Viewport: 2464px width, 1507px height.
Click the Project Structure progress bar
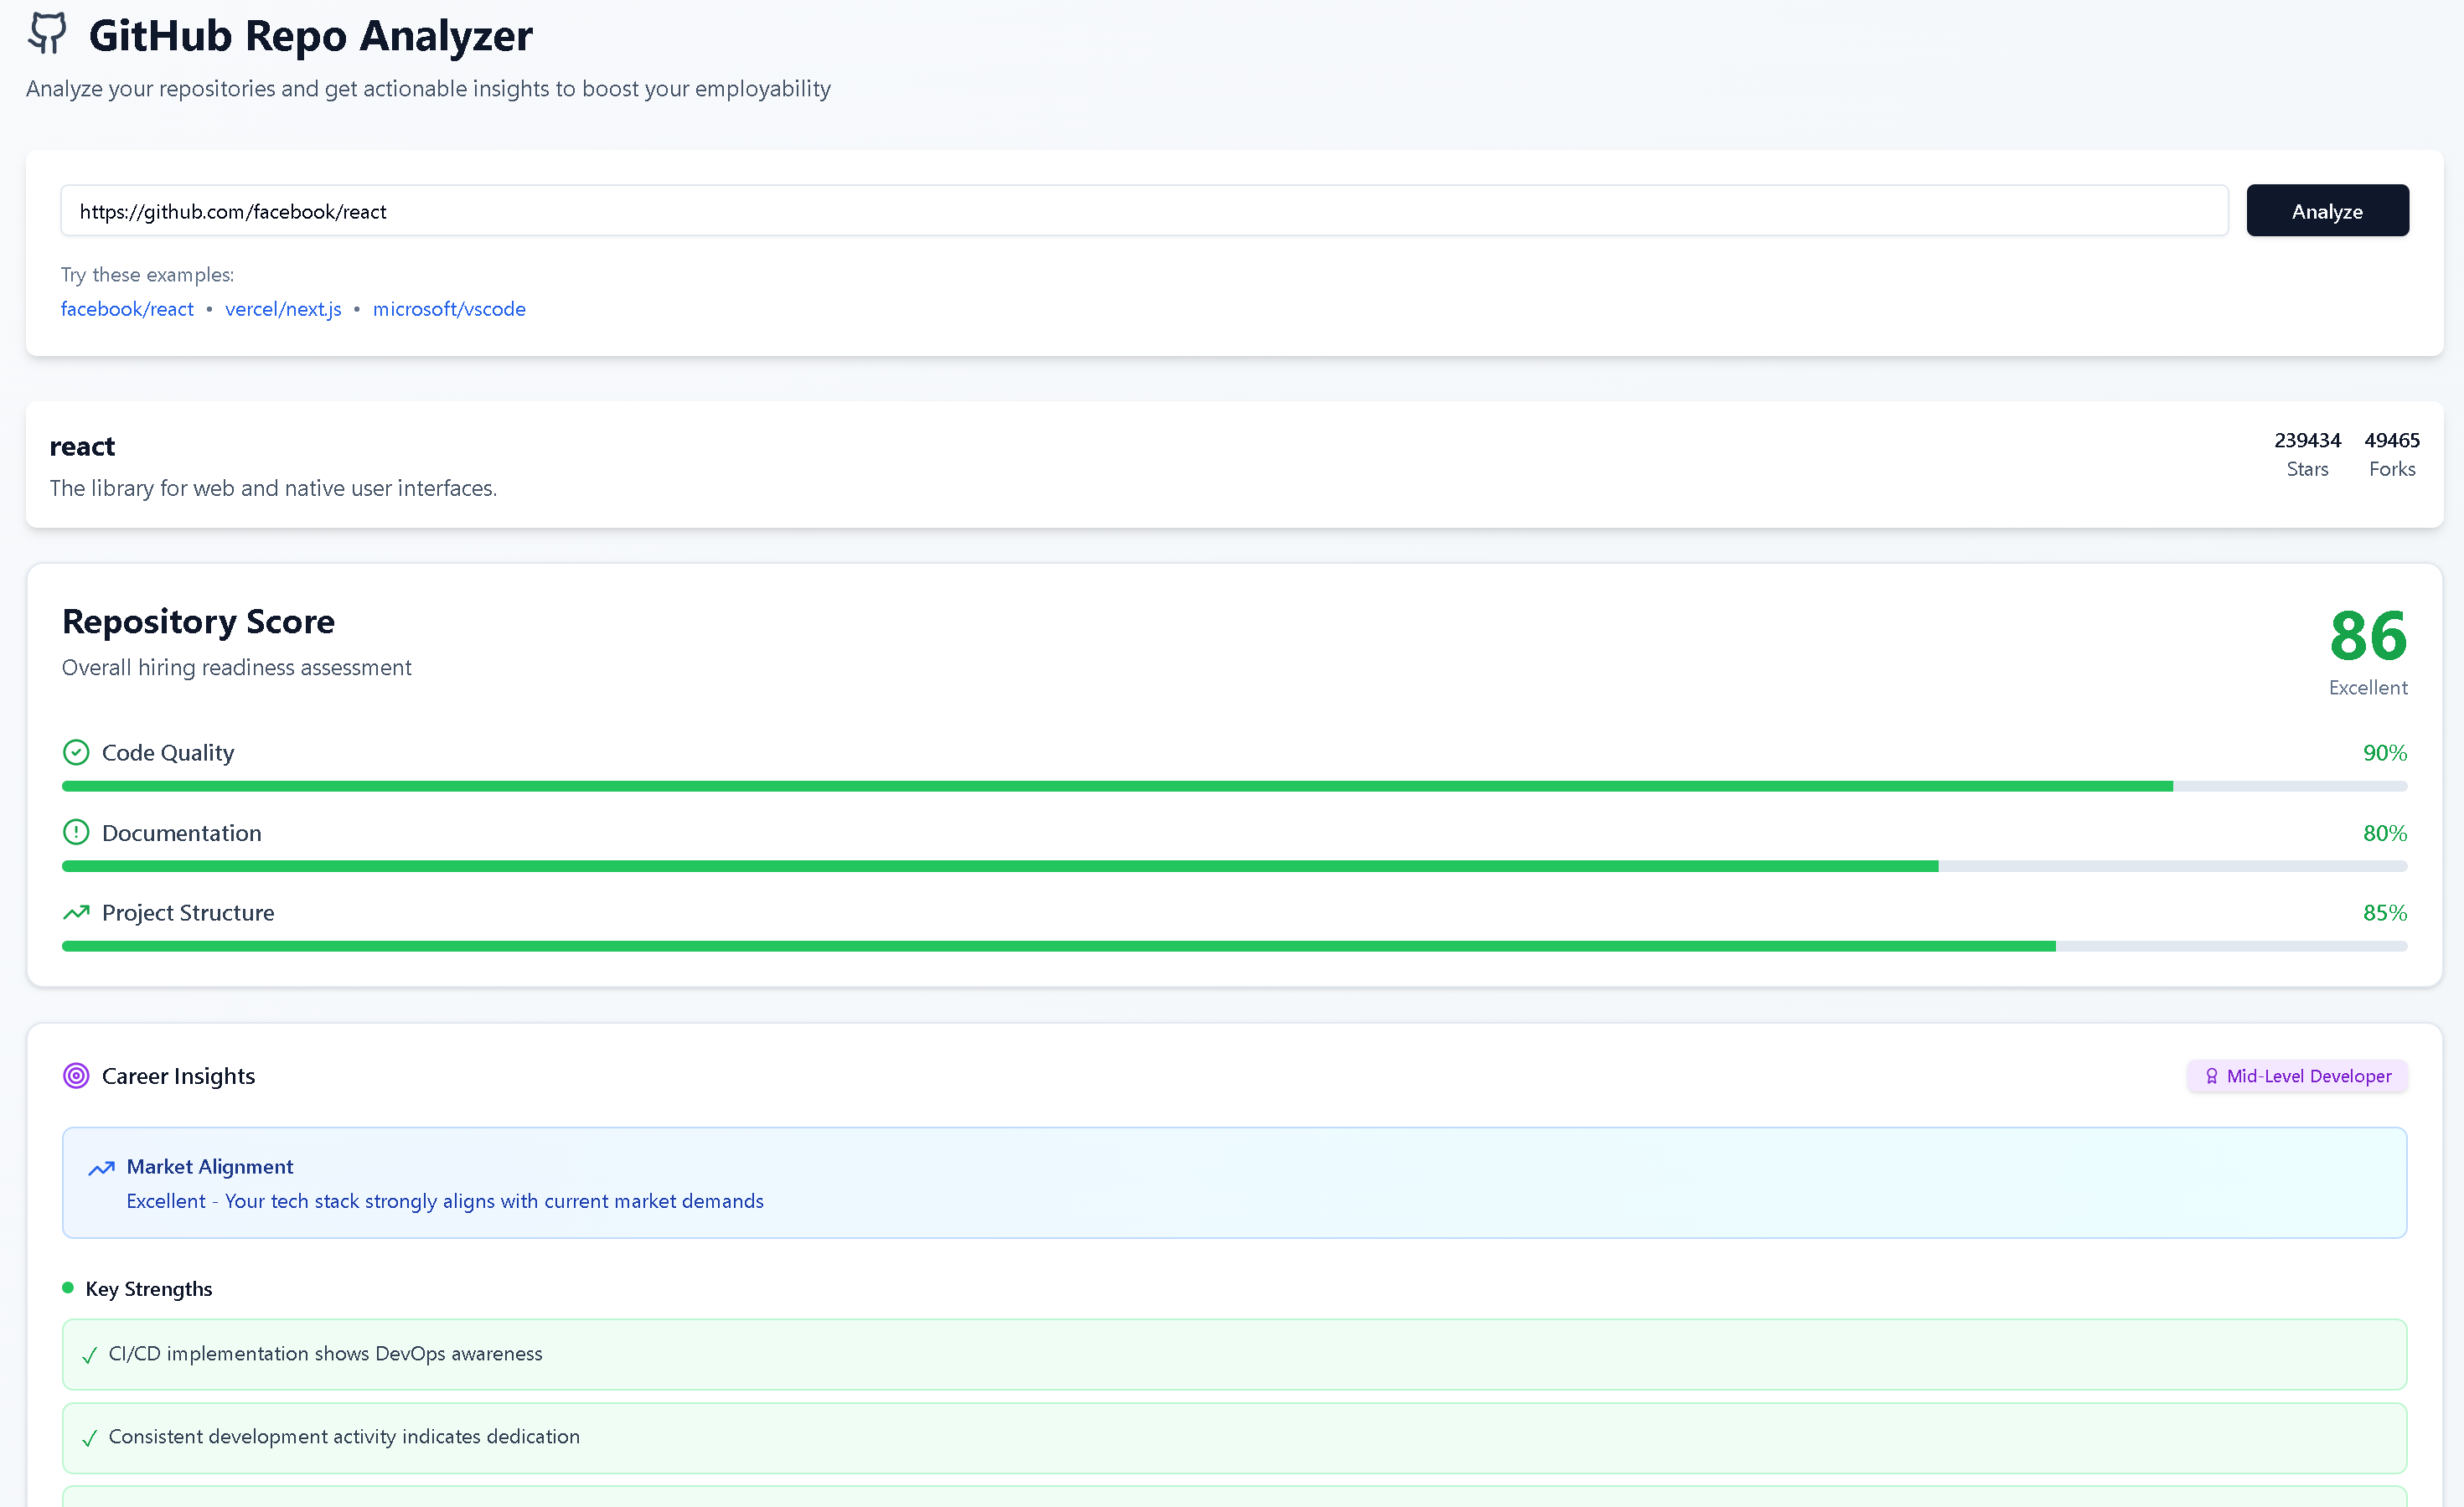[x=1233, y=946]
